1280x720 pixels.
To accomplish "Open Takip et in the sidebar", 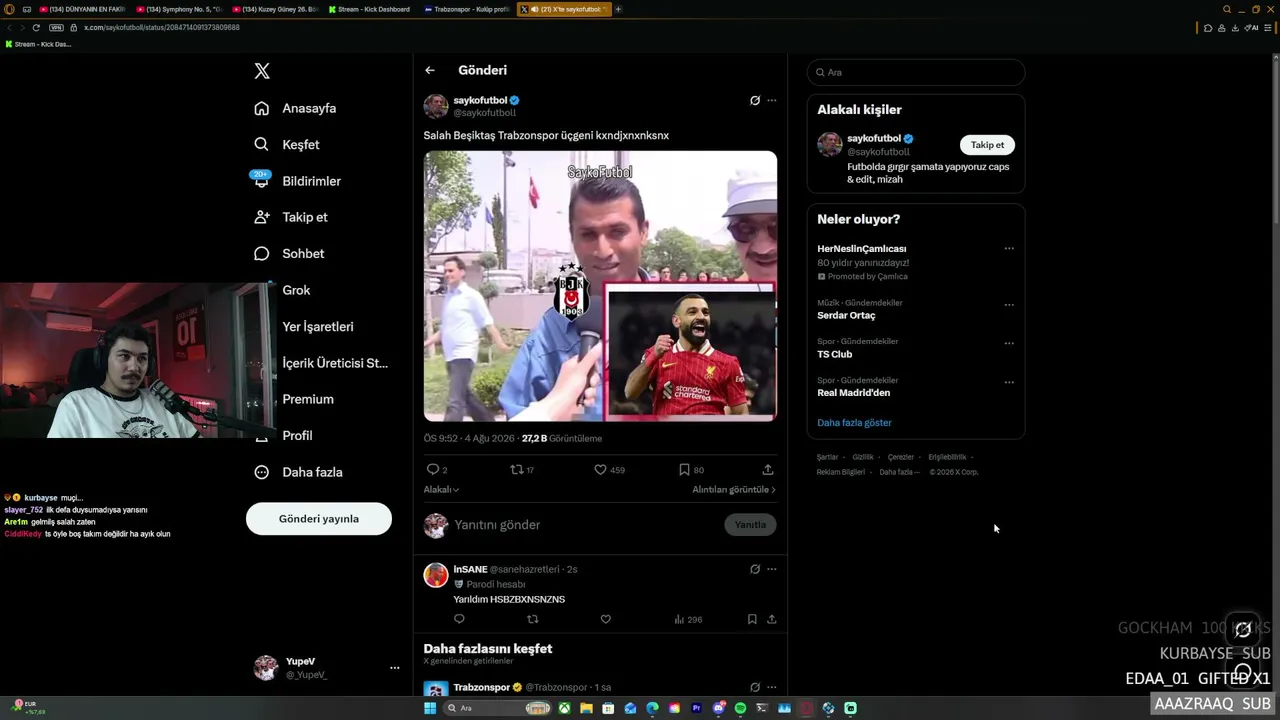I will [291, 217].
